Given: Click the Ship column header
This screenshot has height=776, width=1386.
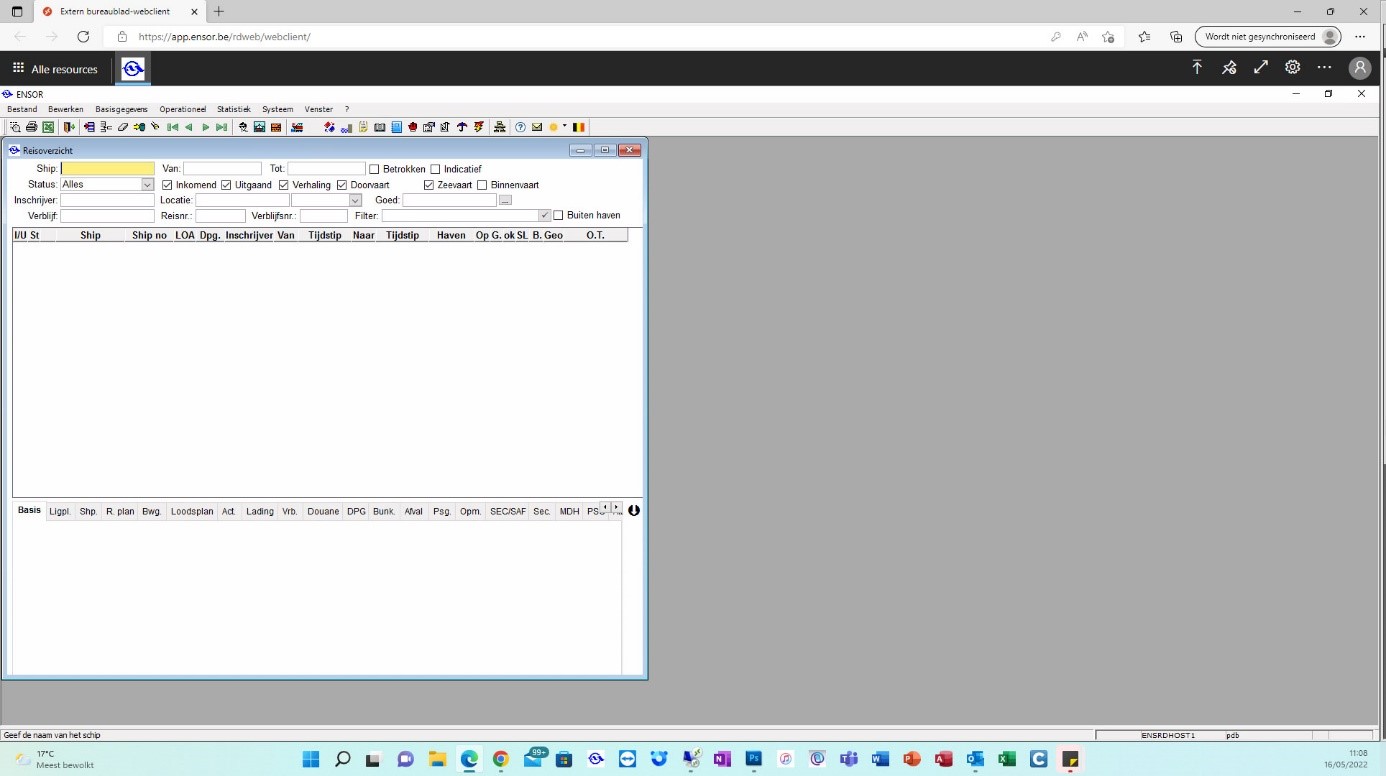Looking at the screenshot, I should pyautogui.click(x=90, y=235).
